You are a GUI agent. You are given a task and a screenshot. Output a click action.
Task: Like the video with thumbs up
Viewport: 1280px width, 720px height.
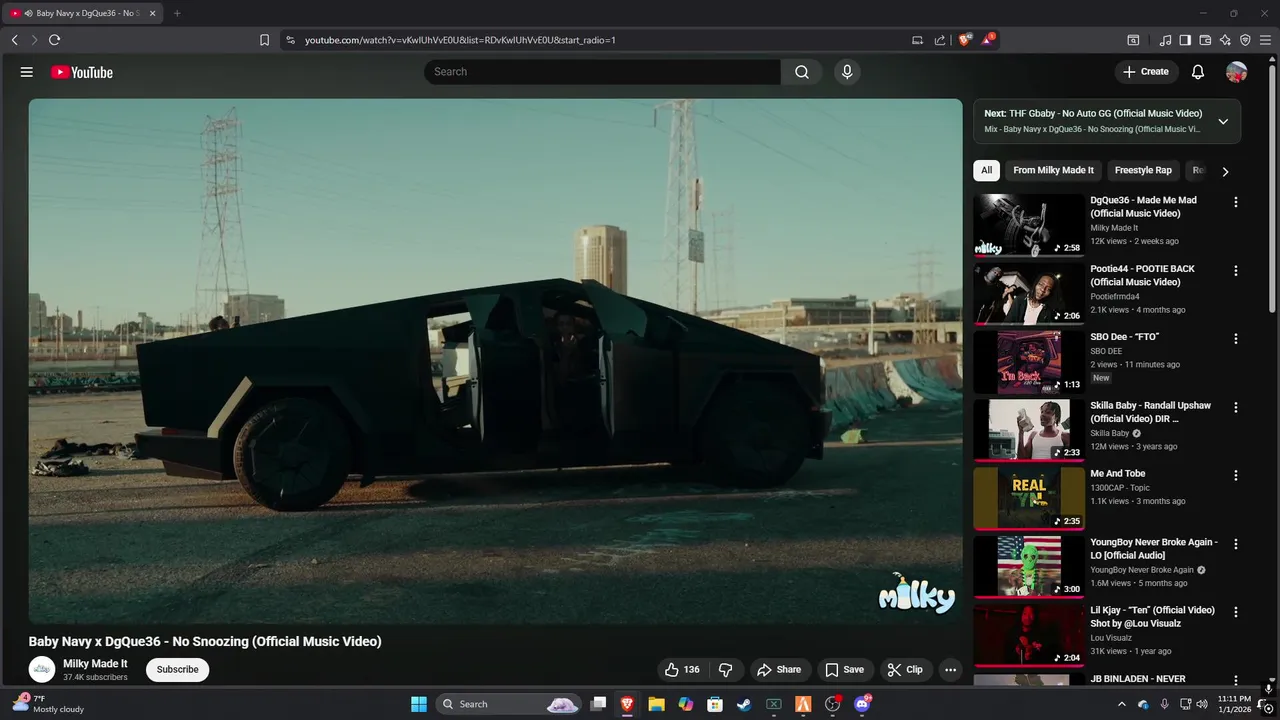[x=683, y=670]
